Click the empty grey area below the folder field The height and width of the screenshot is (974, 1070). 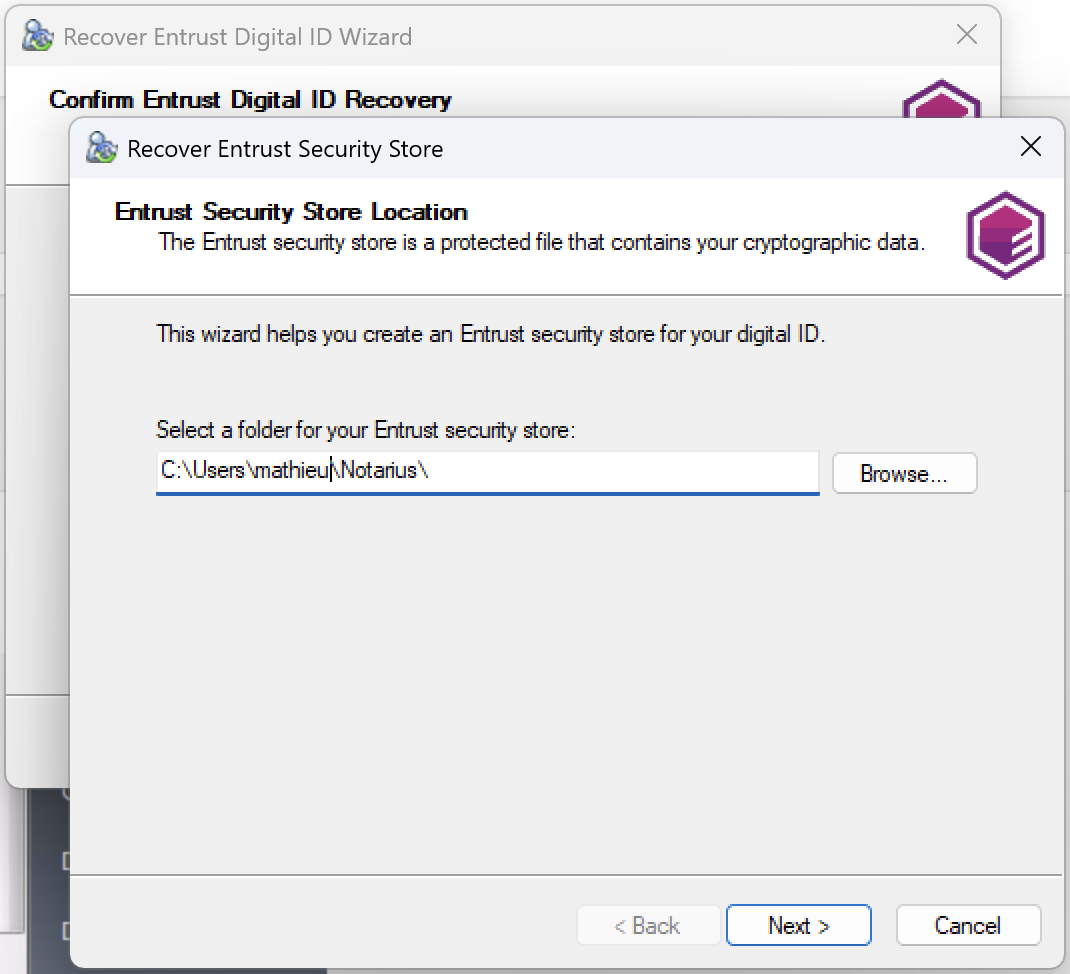pos(560,680)
